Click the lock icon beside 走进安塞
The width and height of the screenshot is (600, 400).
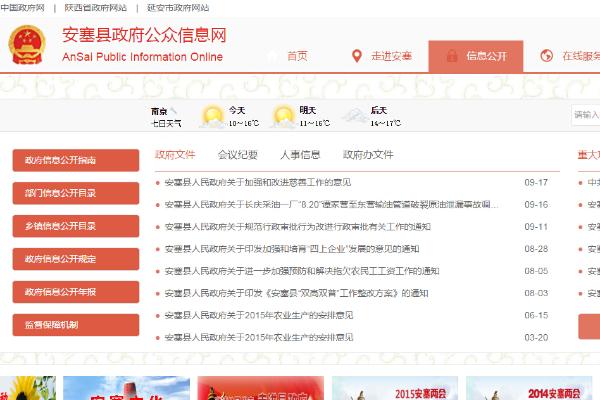pos(351,56)
